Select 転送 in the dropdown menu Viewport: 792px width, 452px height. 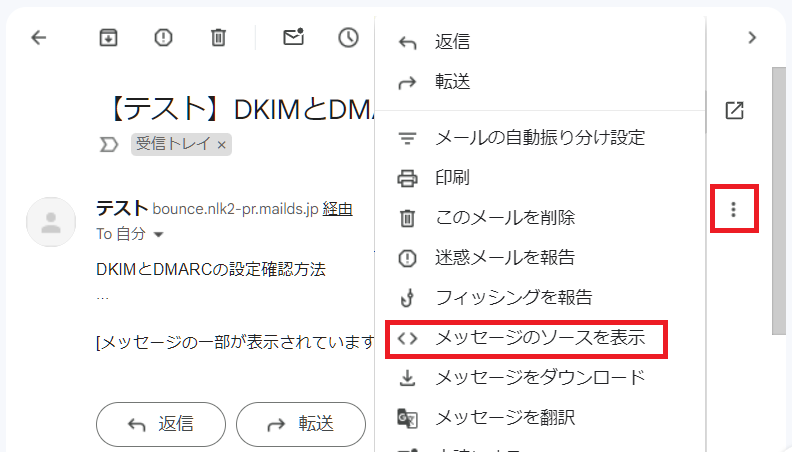540,82
